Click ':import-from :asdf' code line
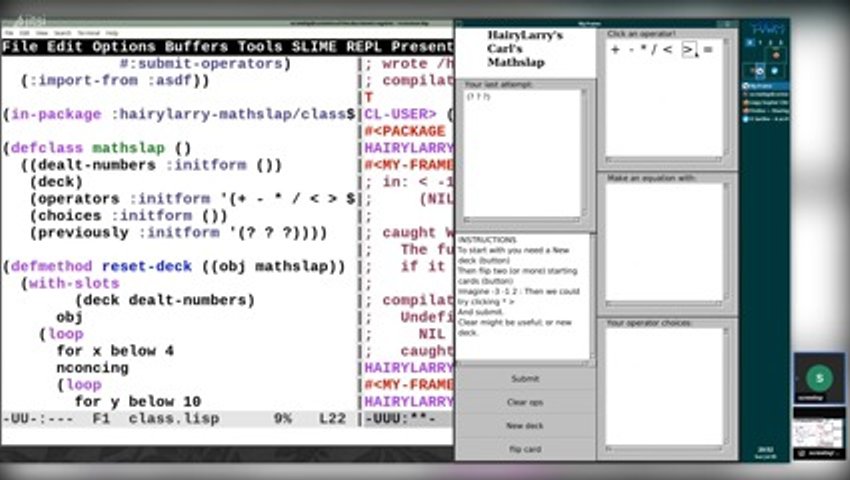 pos(115,80)
